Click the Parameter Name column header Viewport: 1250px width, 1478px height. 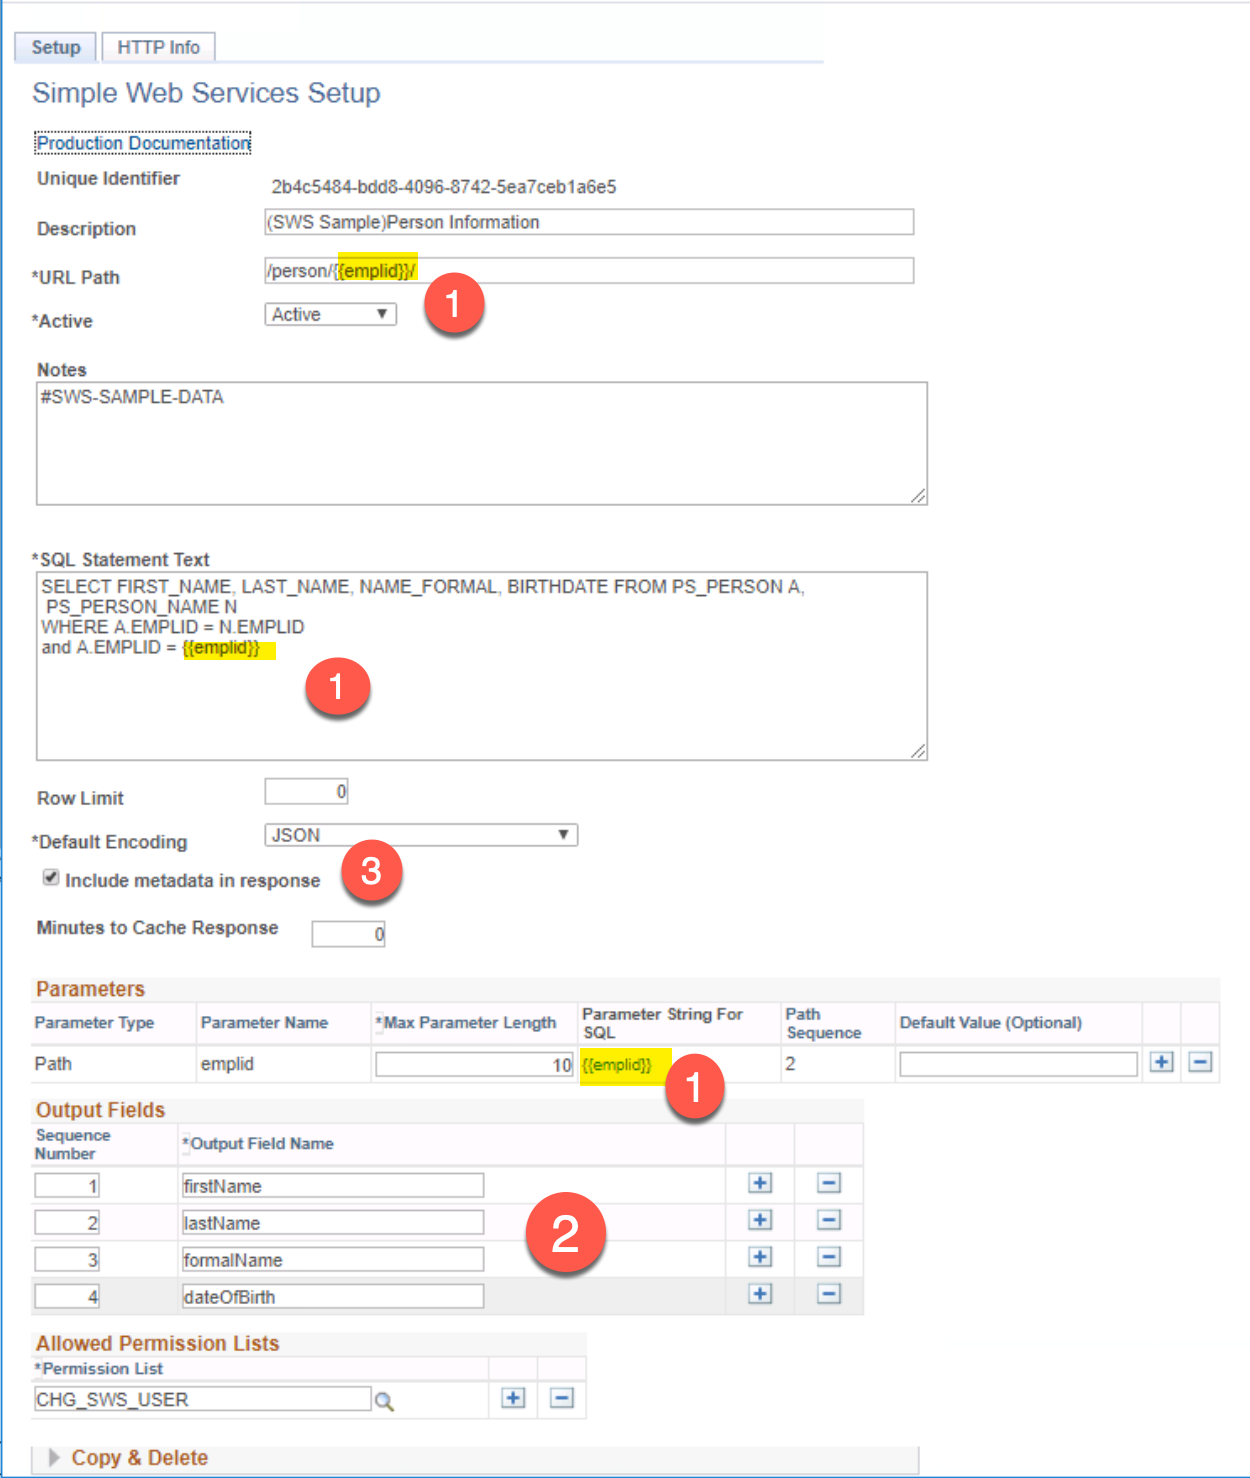264,1022
